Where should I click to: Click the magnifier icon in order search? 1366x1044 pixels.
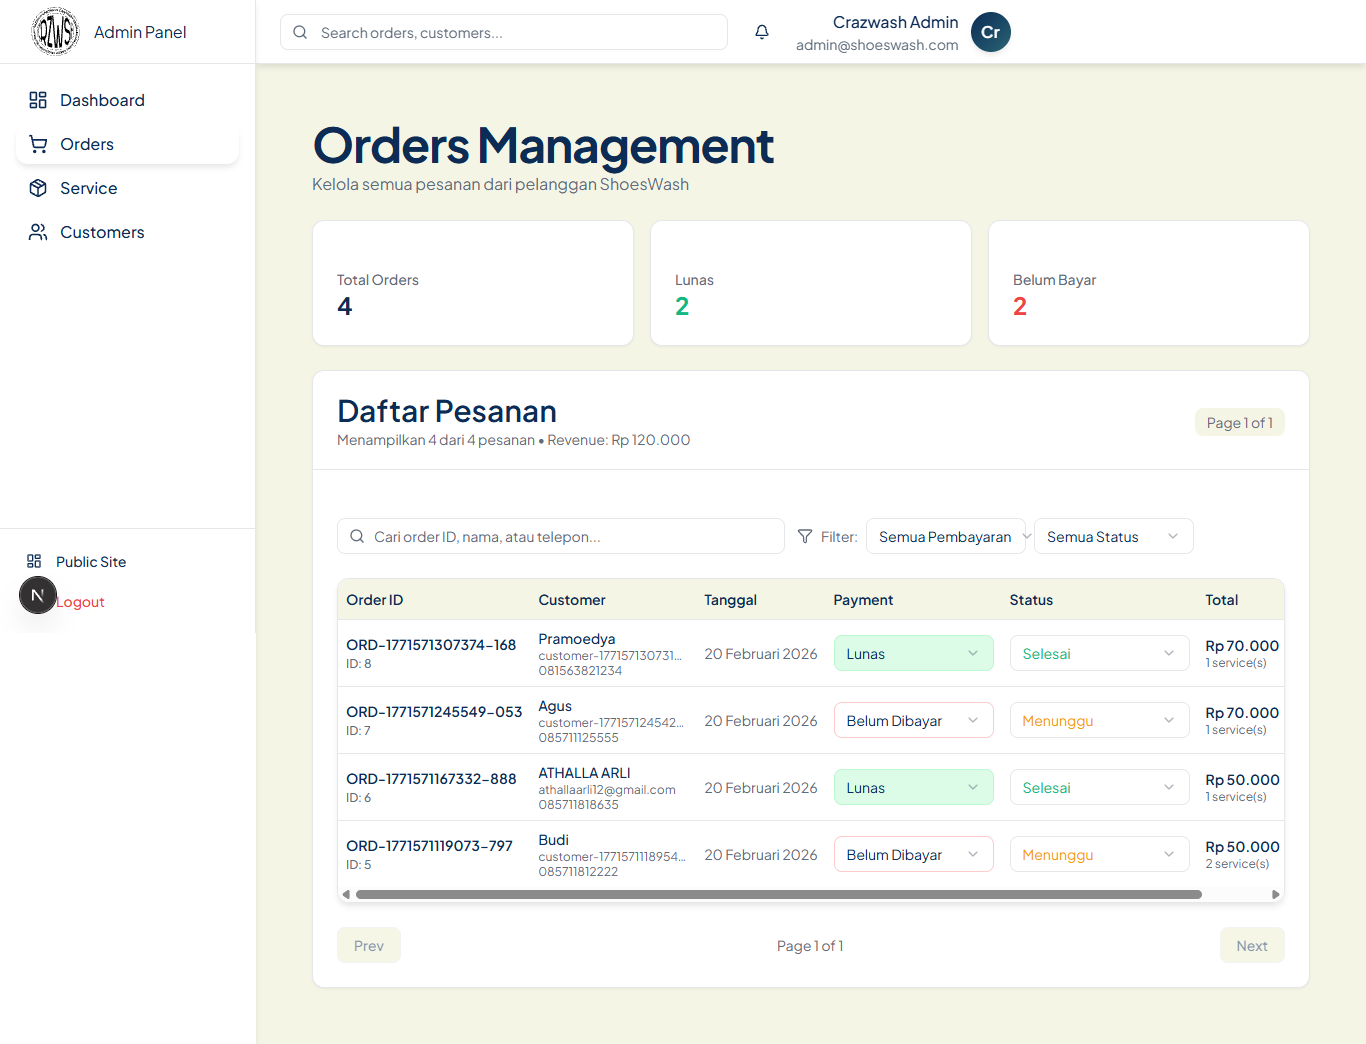pyautogui.click(x=357, y=536)
